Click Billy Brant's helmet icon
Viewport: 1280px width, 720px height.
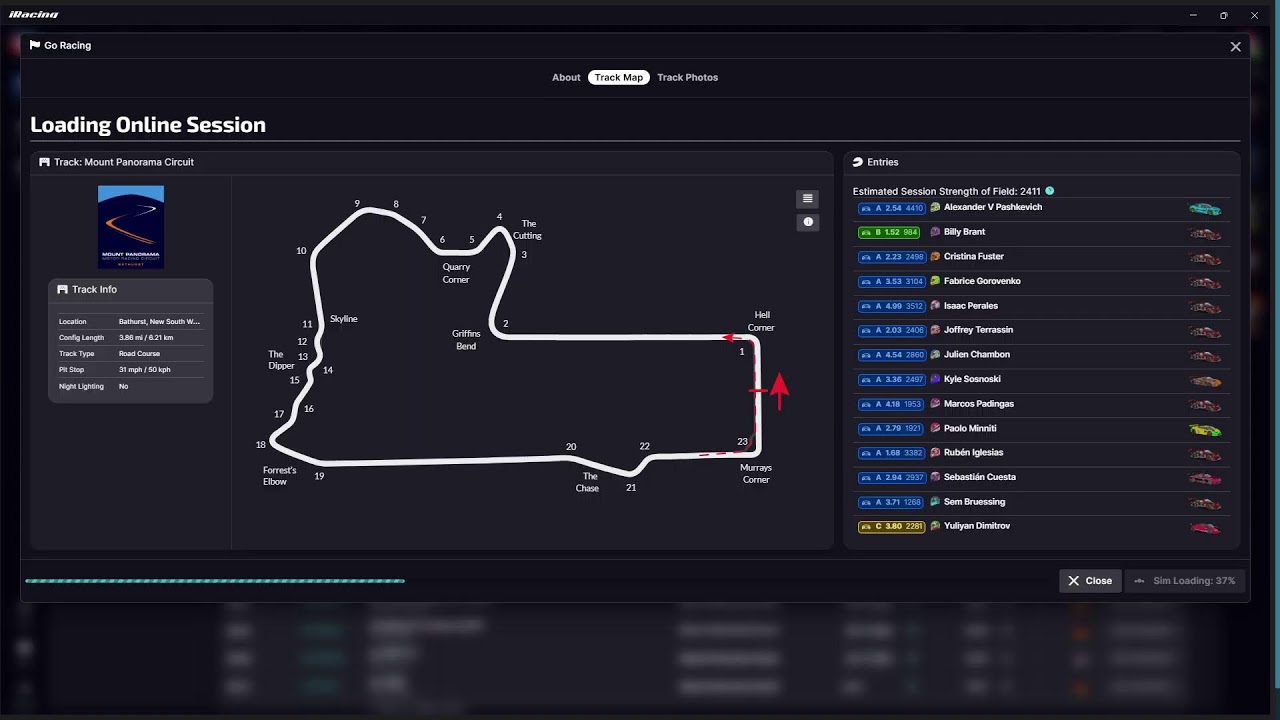tap(935, 232)
